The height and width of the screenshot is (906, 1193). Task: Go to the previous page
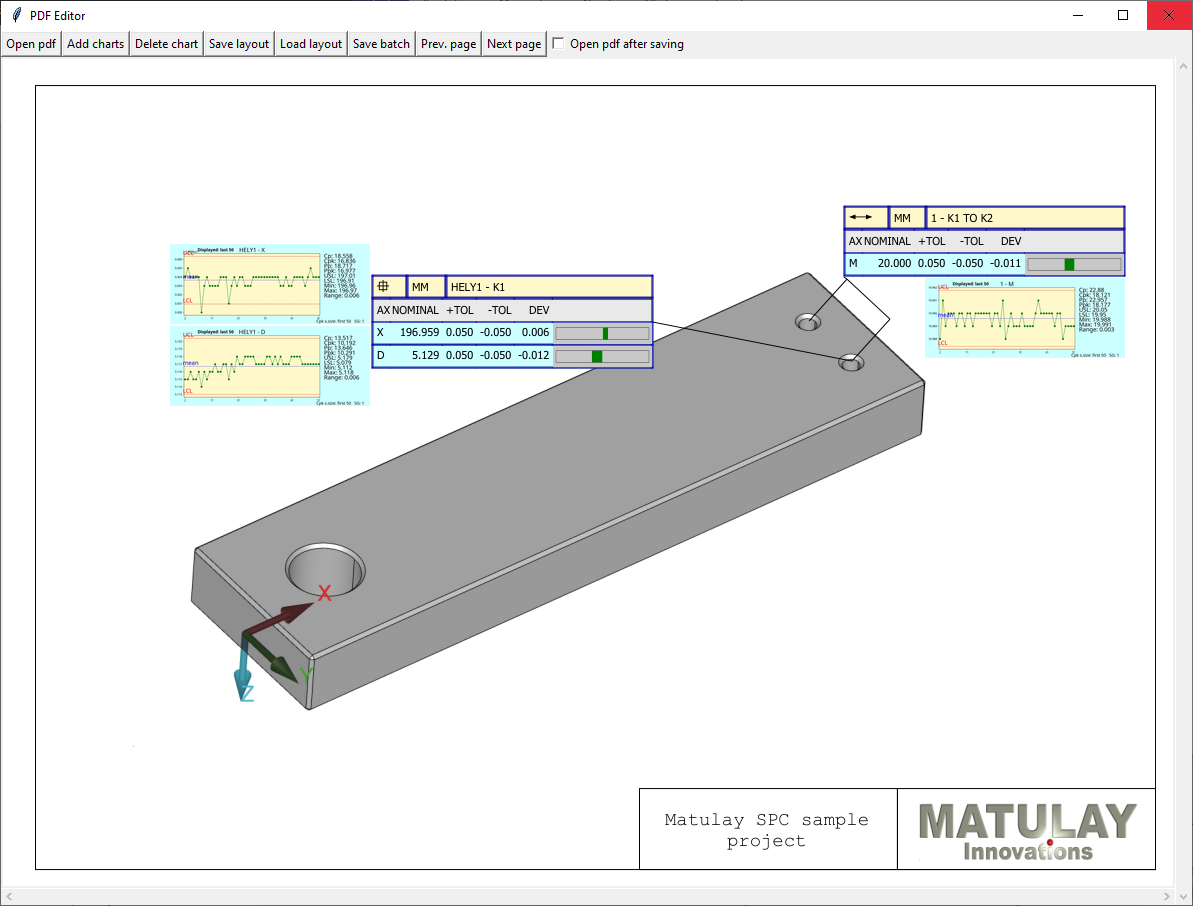(448, 44)
